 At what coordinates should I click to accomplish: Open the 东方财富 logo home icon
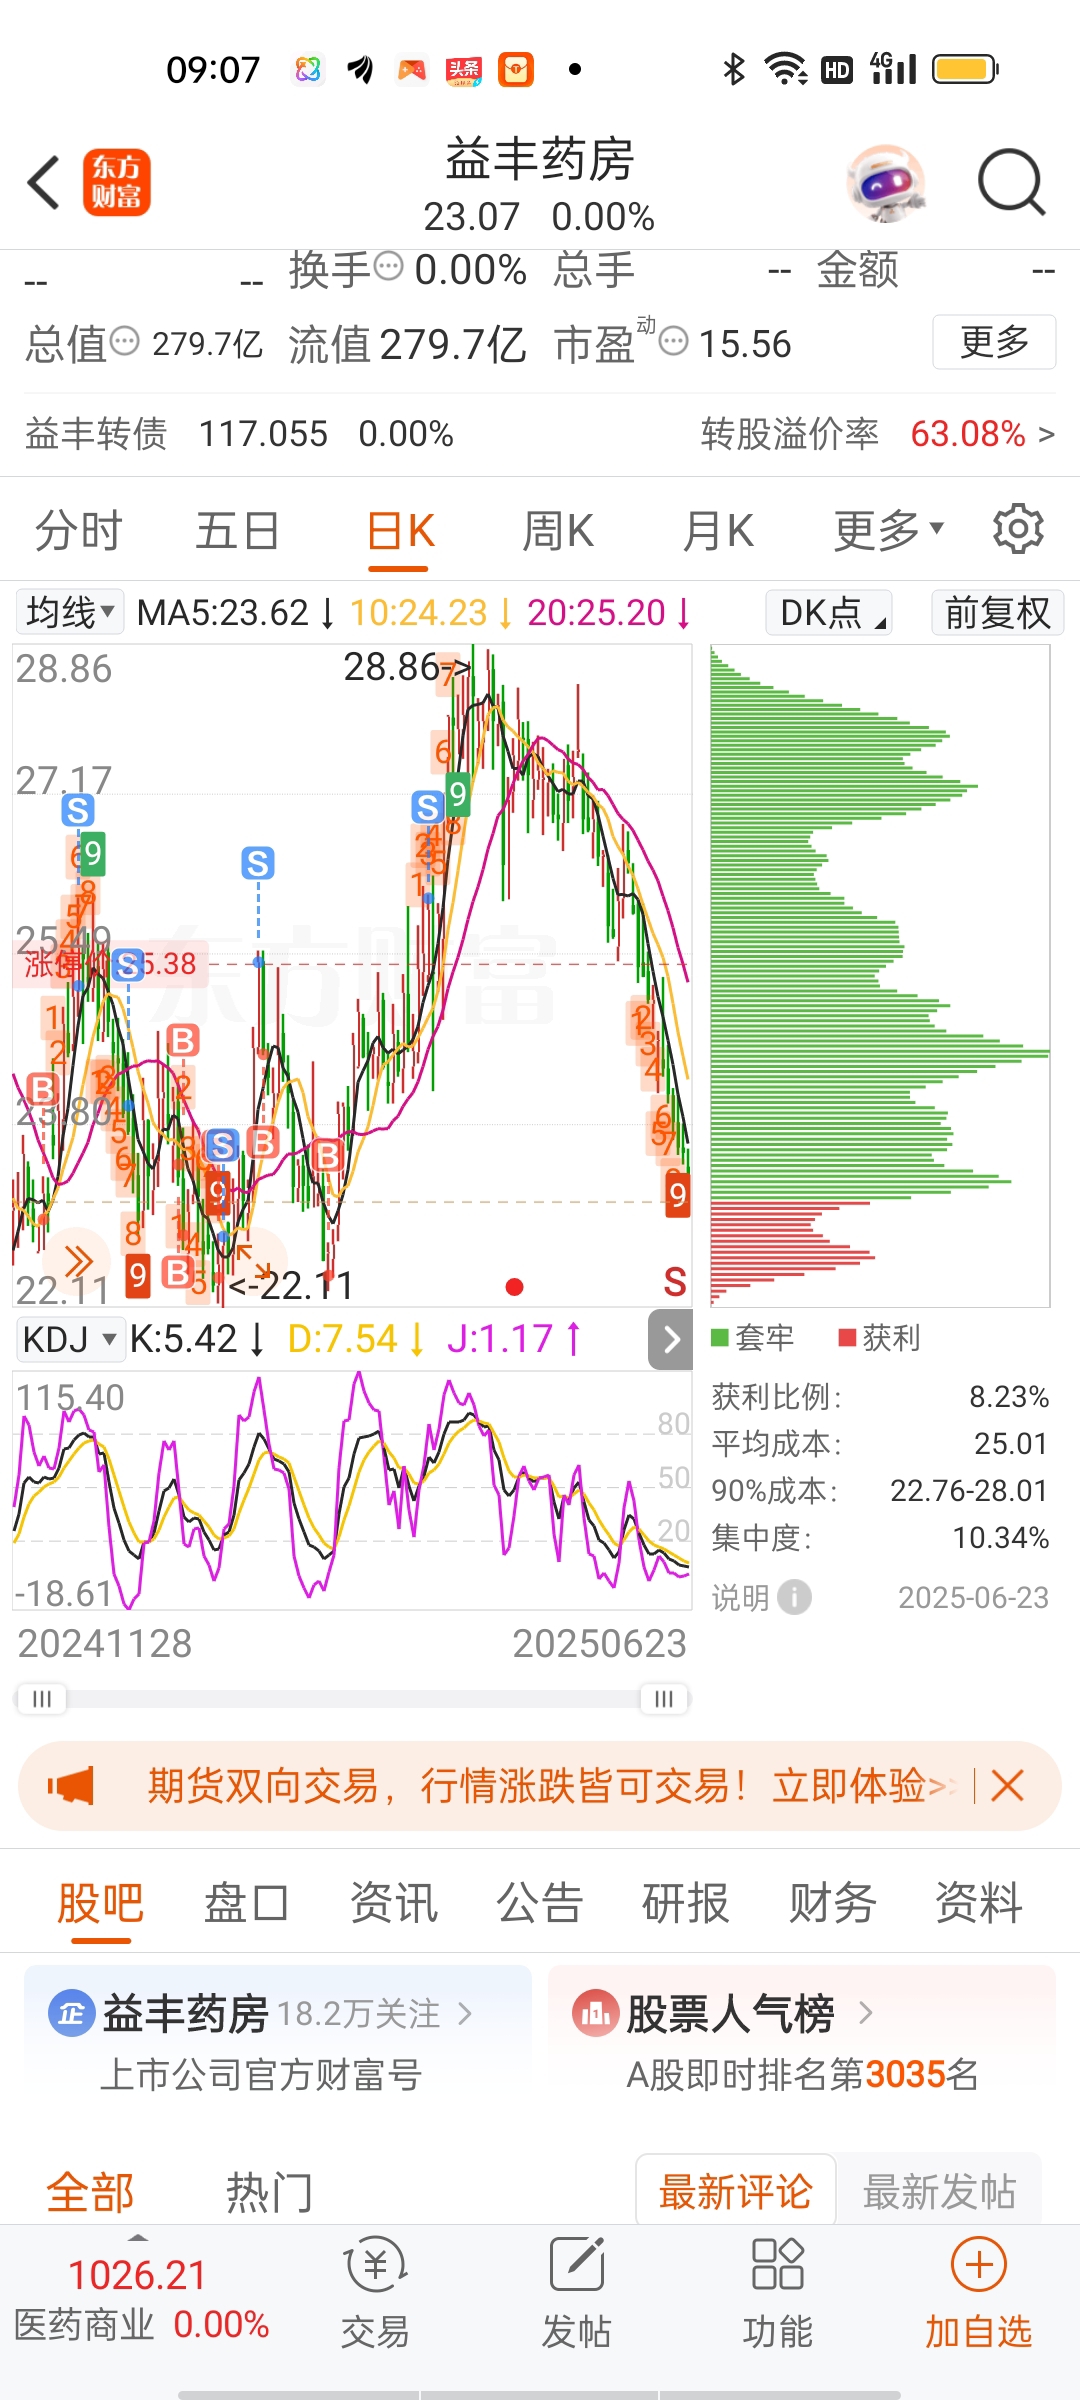click(116, 182)
